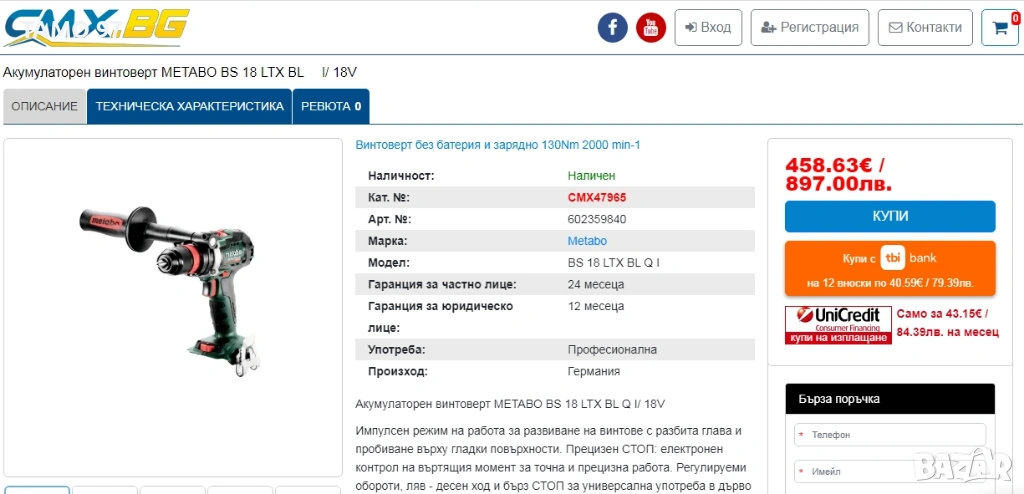1024x494 pixels.
Task: Open the РЕВЮТА reviews tab
Action: coord(331,106)
